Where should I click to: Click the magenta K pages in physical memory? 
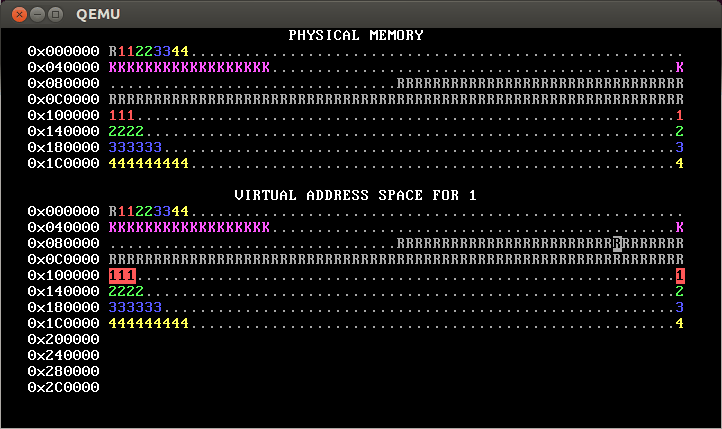(x=189, y=67)
